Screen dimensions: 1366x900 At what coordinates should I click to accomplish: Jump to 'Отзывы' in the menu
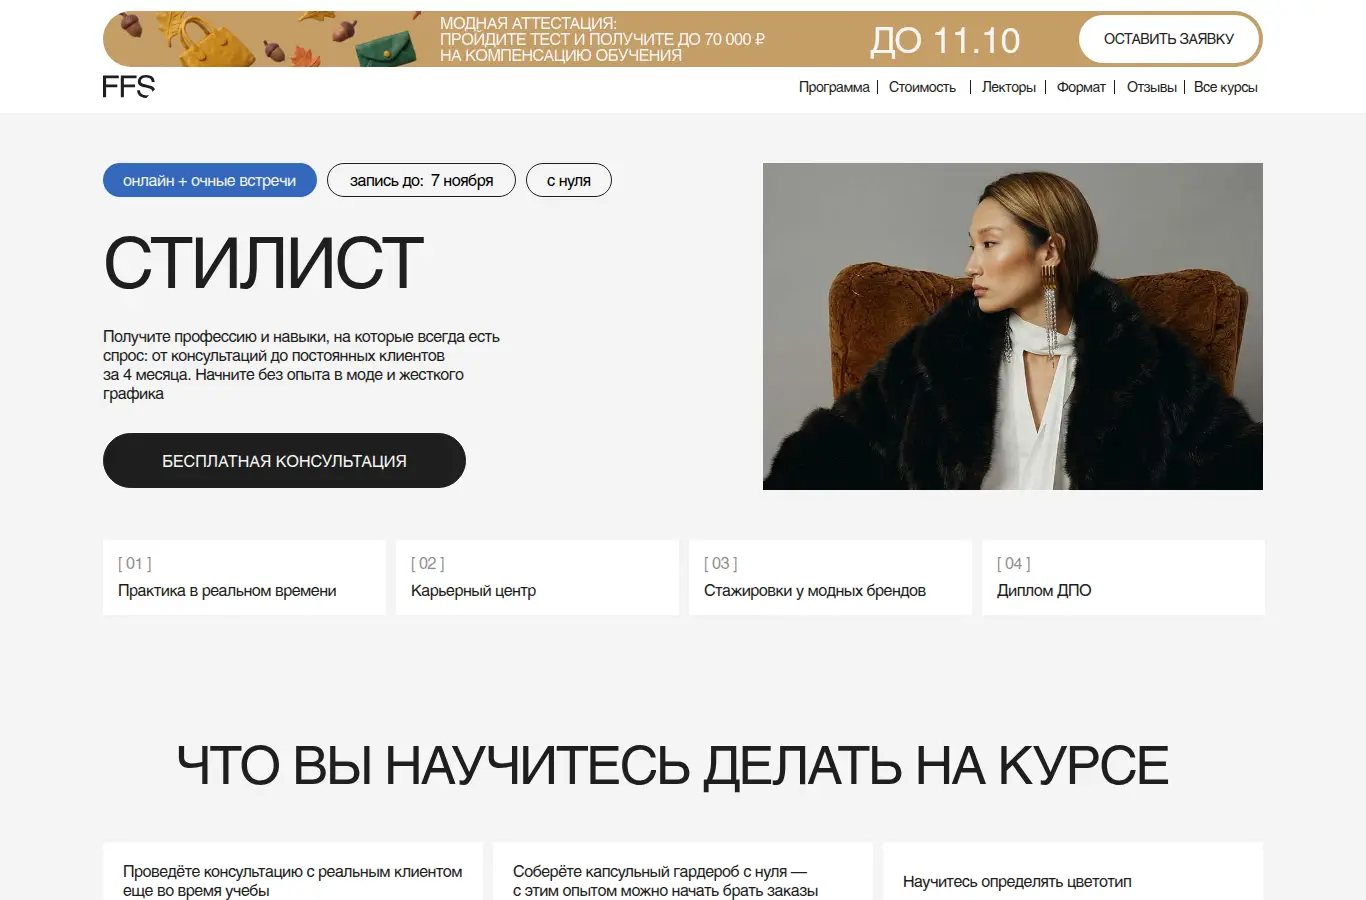click(1151, 87)
